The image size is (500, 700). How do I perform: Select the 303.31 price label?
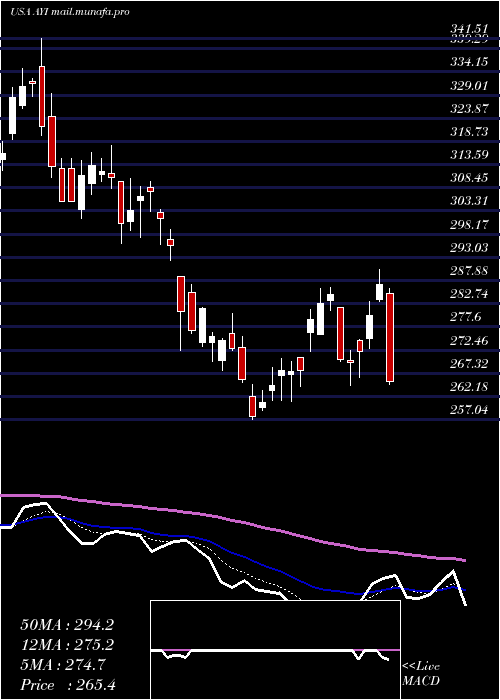(x=469, y=201)
